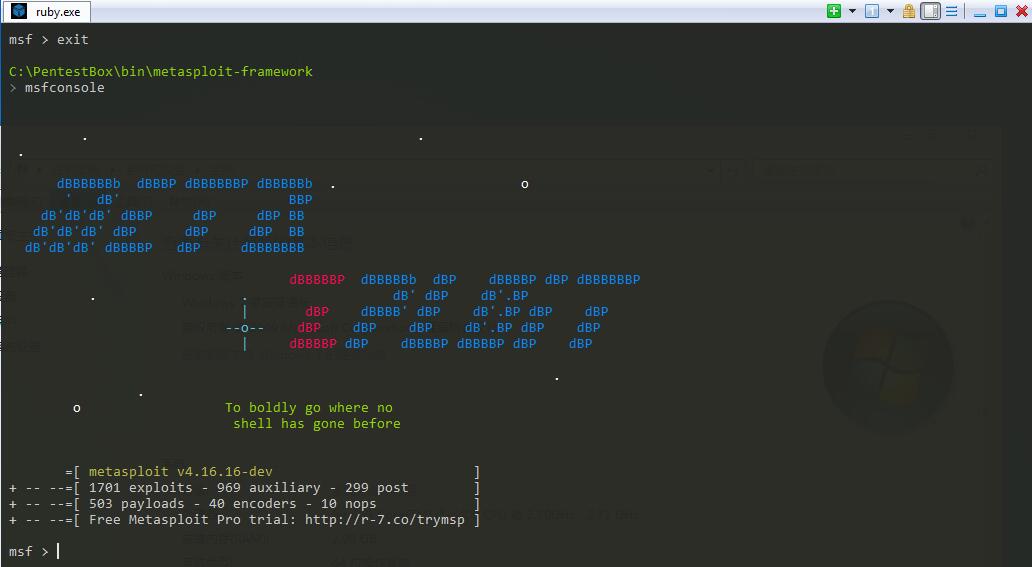Click the http://r-7.co/trymsp trial link
Viewport: 1032px width, 567px height.
pos(384,520)
